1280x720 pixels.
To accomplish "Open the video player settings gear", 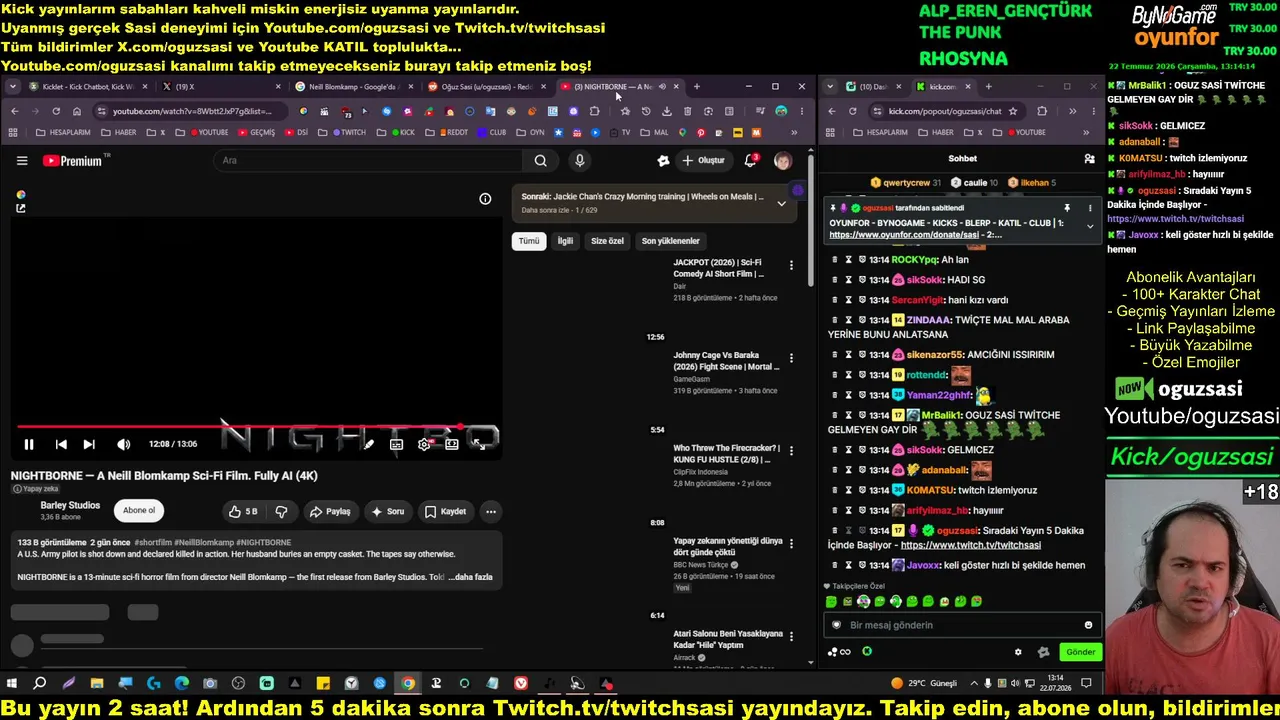I will pos(424,444).
